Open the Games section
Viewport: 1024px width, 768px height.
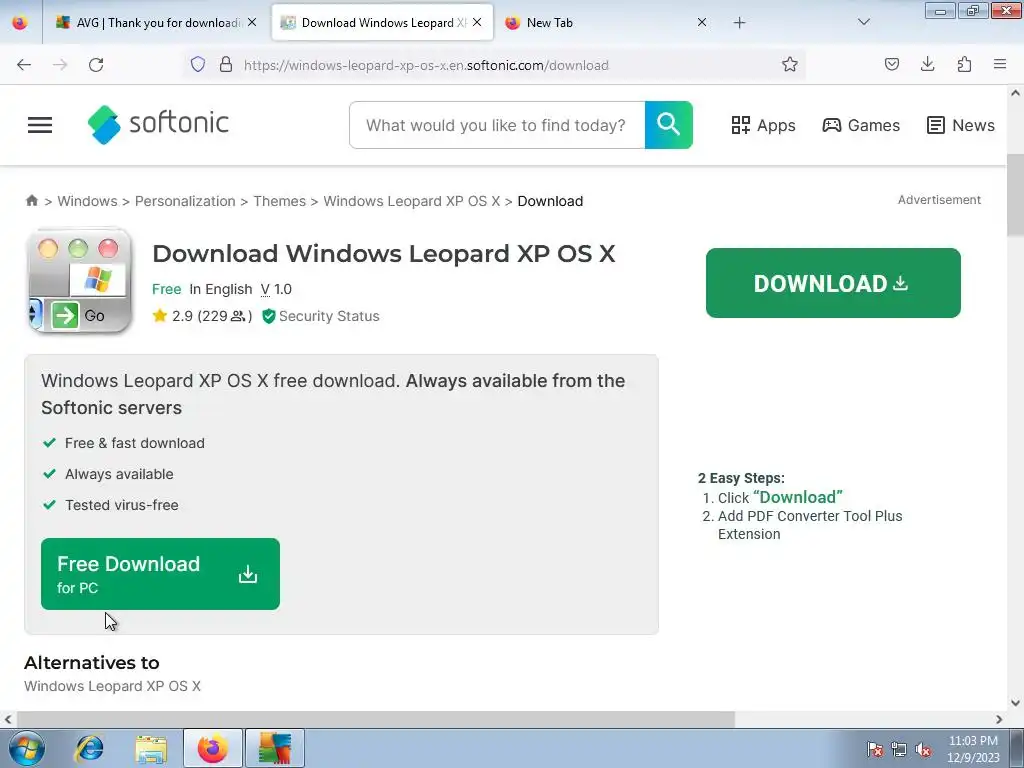click(861, 125)
